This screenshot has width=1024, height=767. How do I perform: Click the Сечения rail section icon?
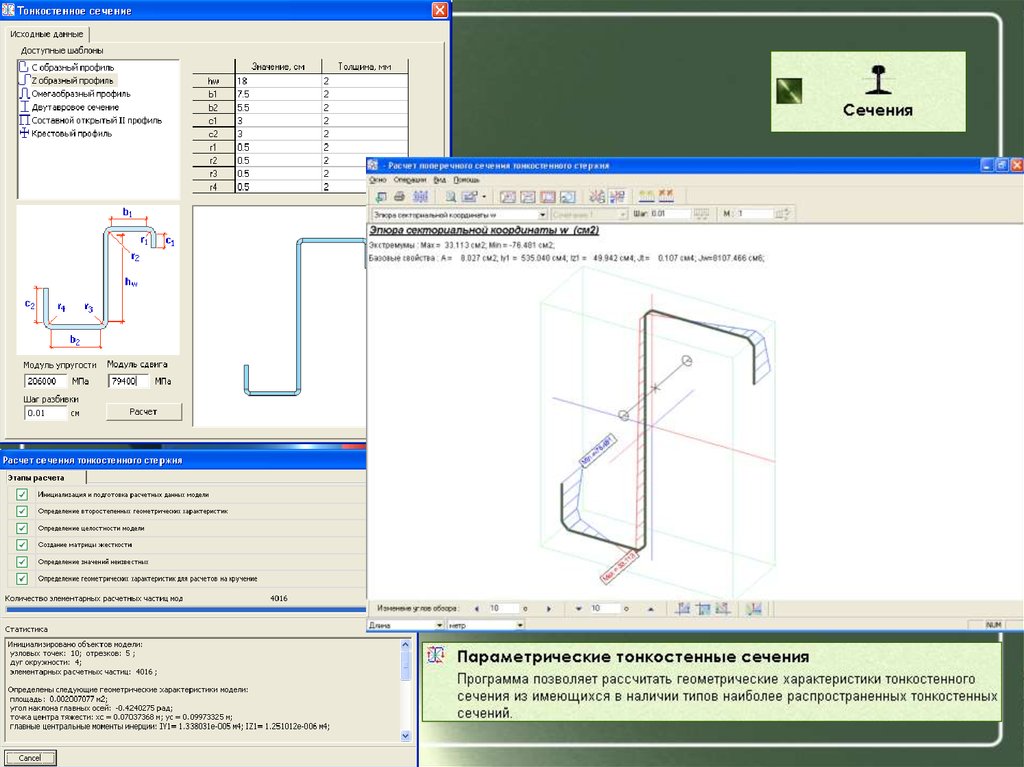point(876,78)
